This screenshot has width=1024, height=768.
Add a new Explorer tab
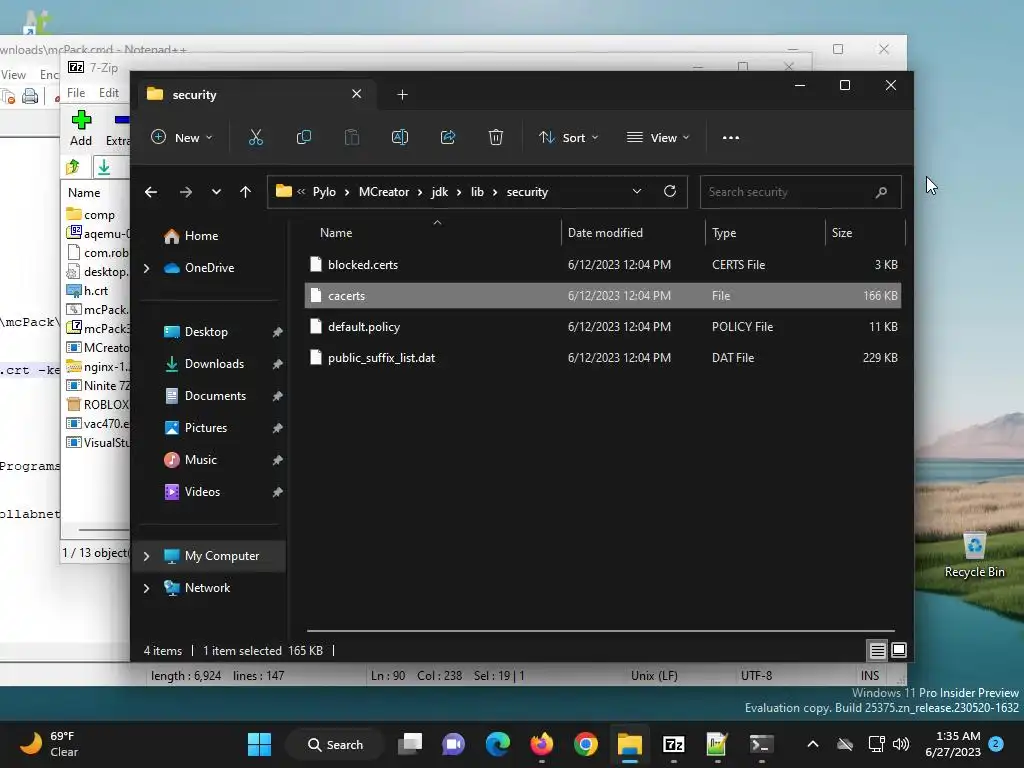pyautogui.click(x=402, y=95)
